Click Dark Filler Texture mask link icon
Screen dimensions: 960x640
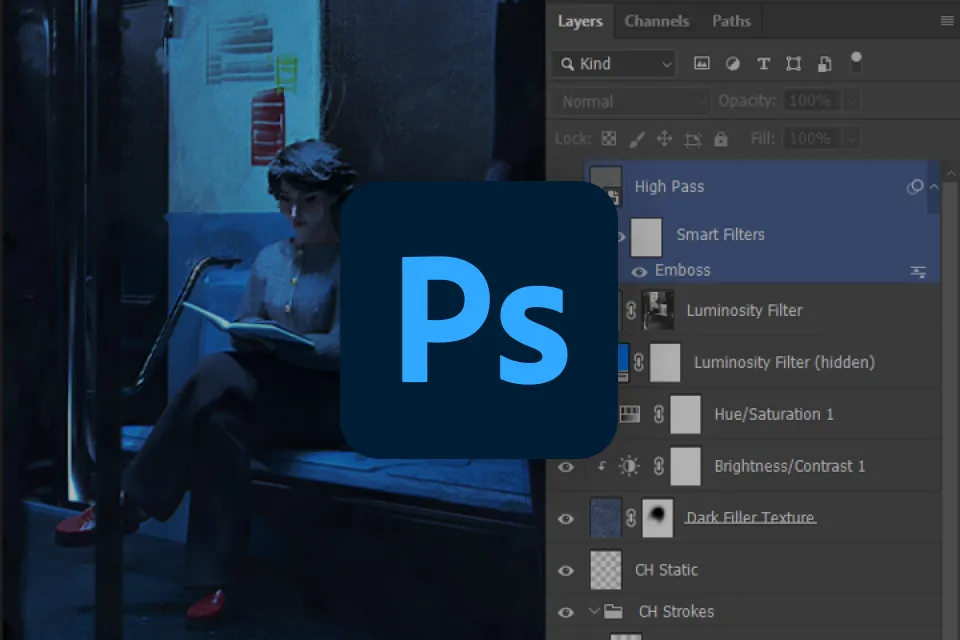pos(631,518)
